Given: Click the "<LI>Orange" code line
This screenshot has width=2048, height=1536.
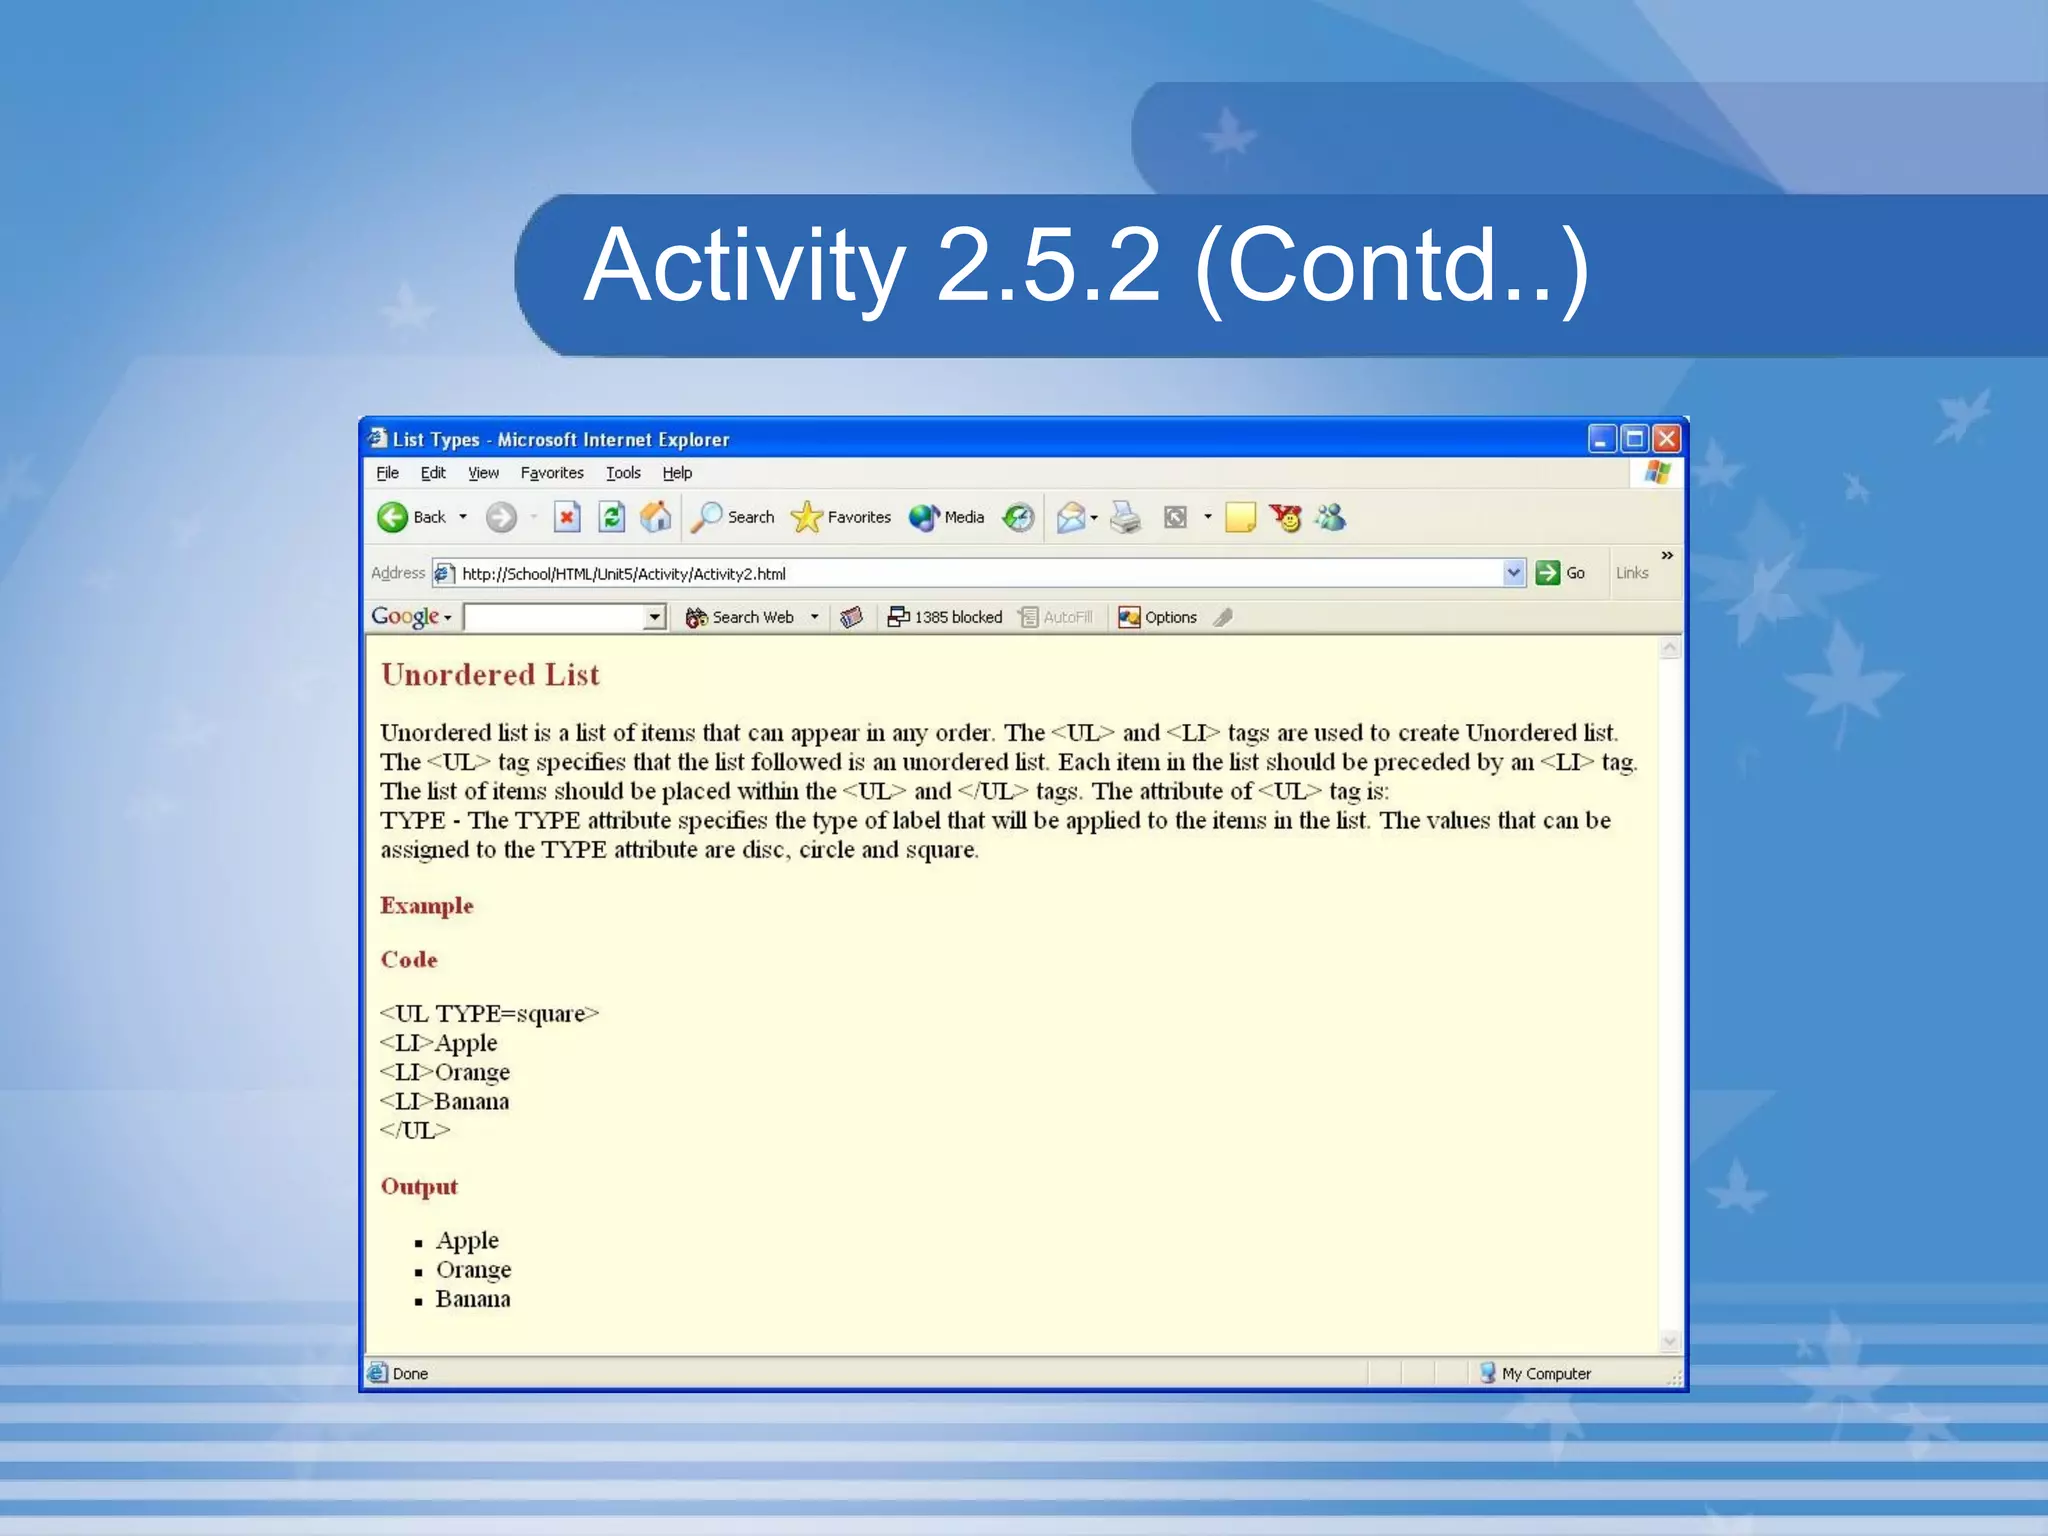Looking at the screenshot, I should coord(445,1072).
